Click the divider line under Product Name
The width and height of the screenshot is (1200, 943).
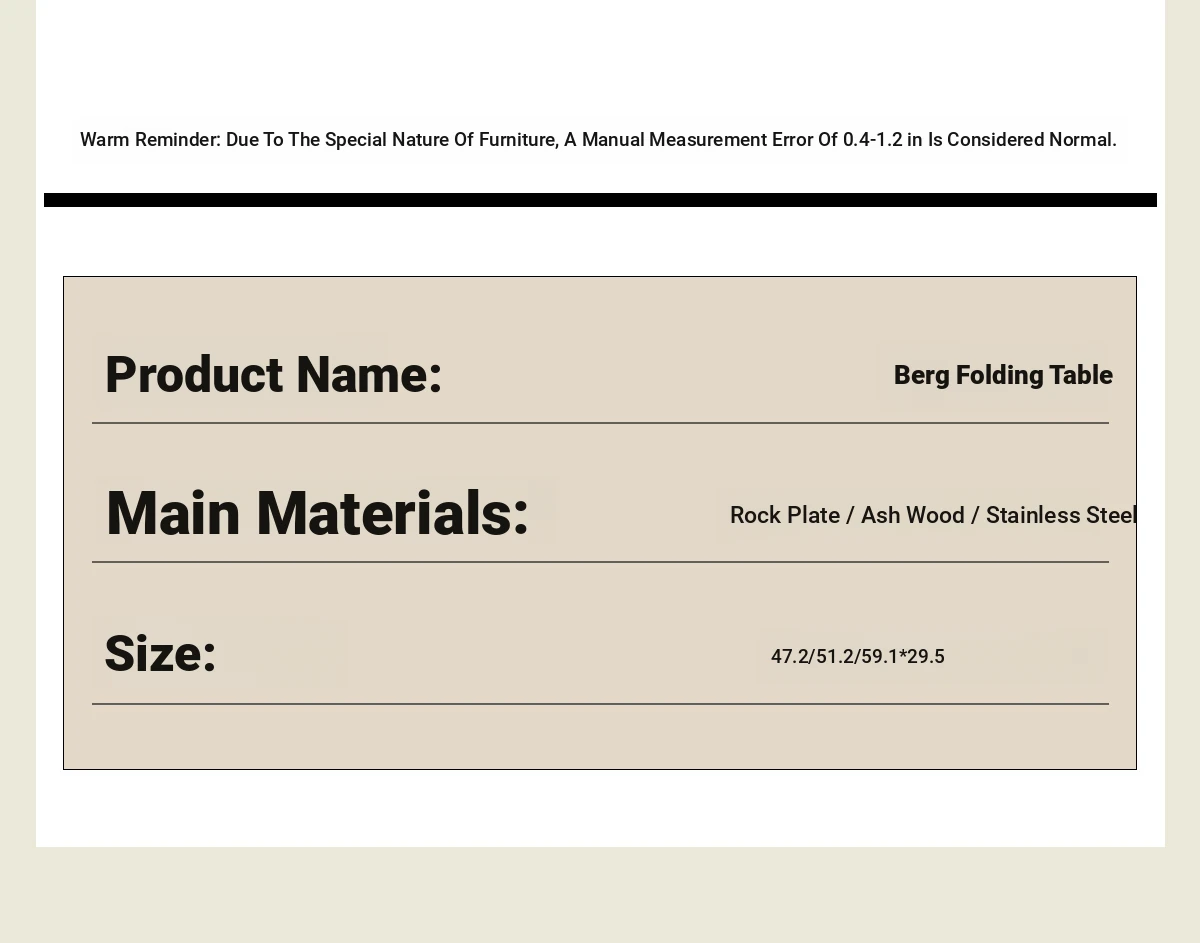600,423
